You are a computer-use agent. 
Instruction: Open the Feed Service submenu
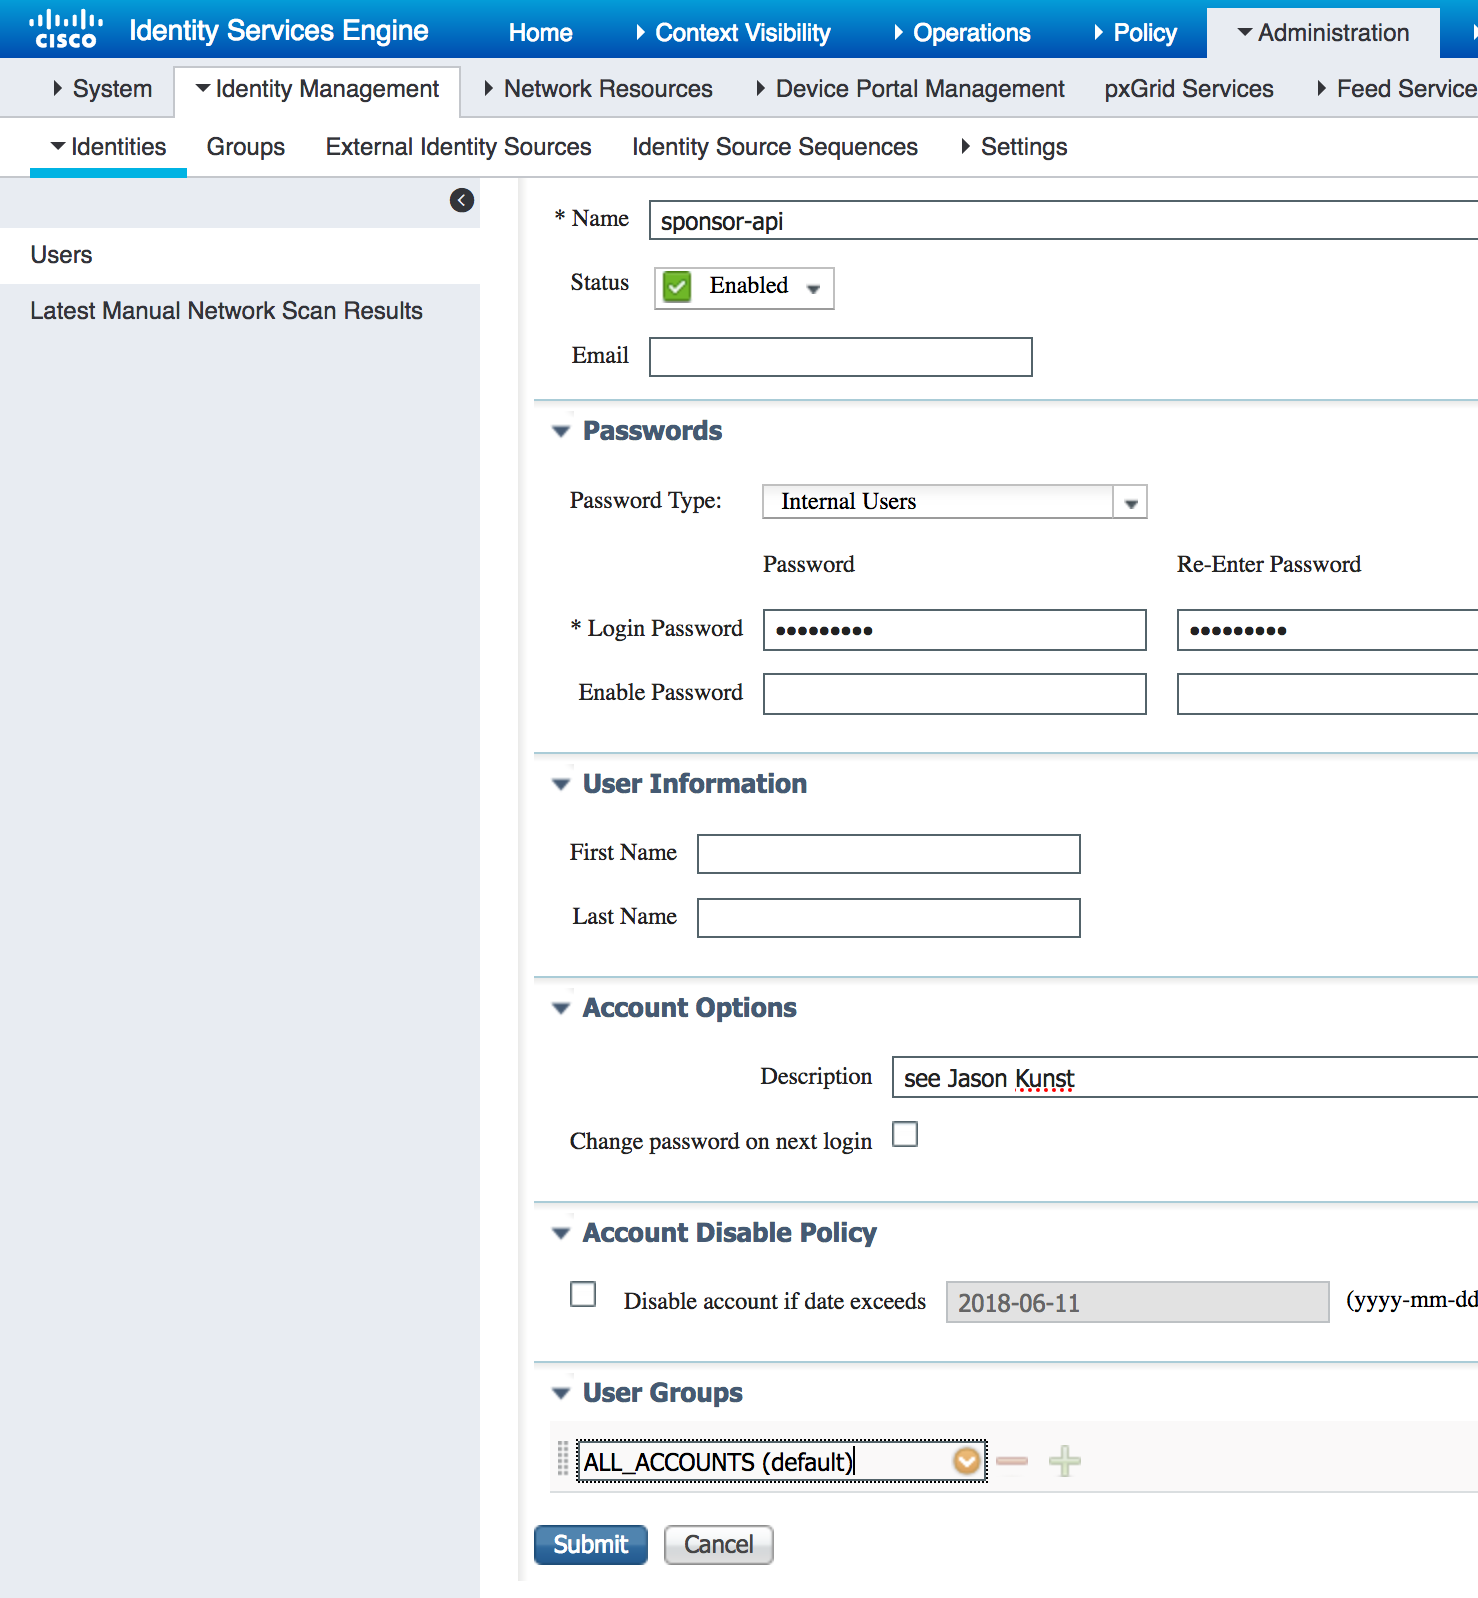point(1397,89)
